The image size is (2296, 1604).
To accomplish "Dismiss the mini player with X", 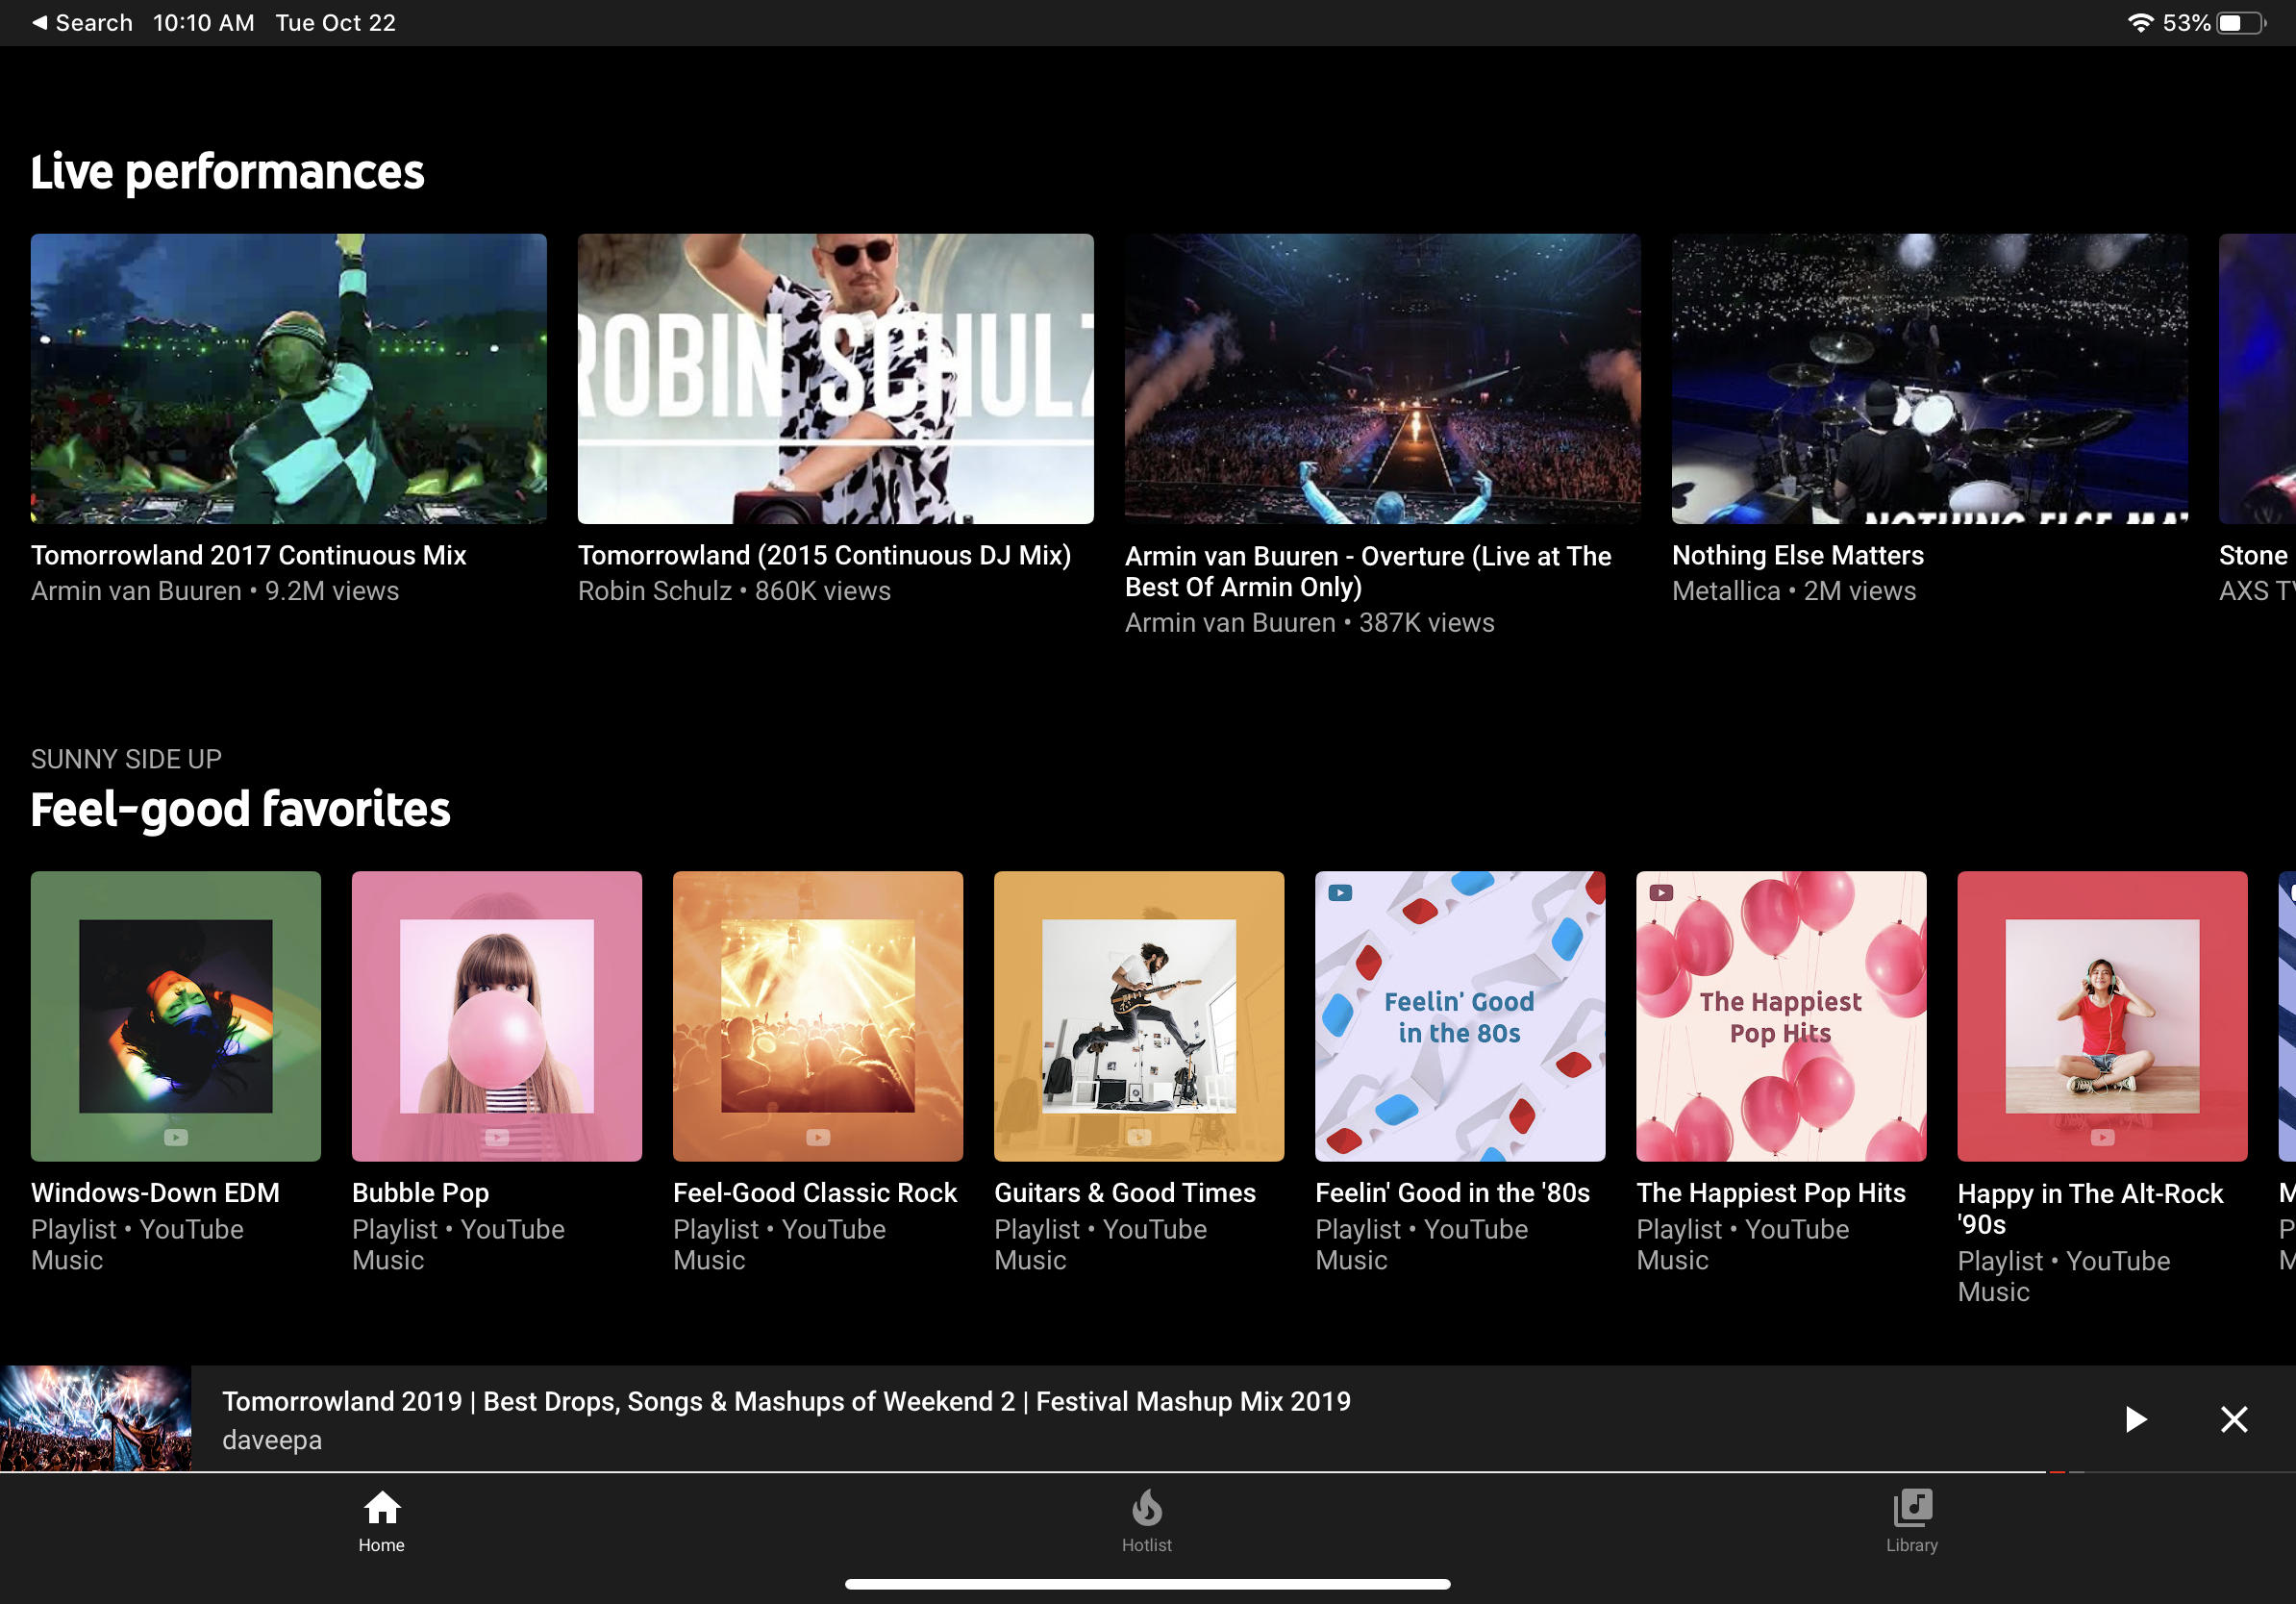I will click(2233, 1419).
